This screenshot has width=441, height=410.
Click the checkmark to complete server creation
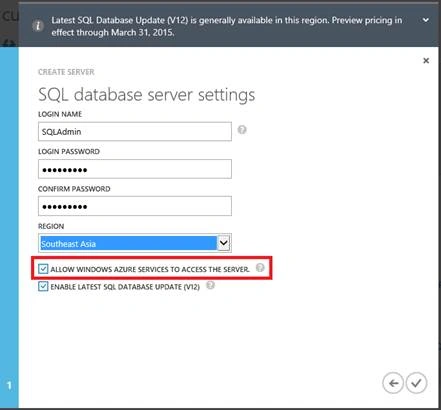(416, 383)
